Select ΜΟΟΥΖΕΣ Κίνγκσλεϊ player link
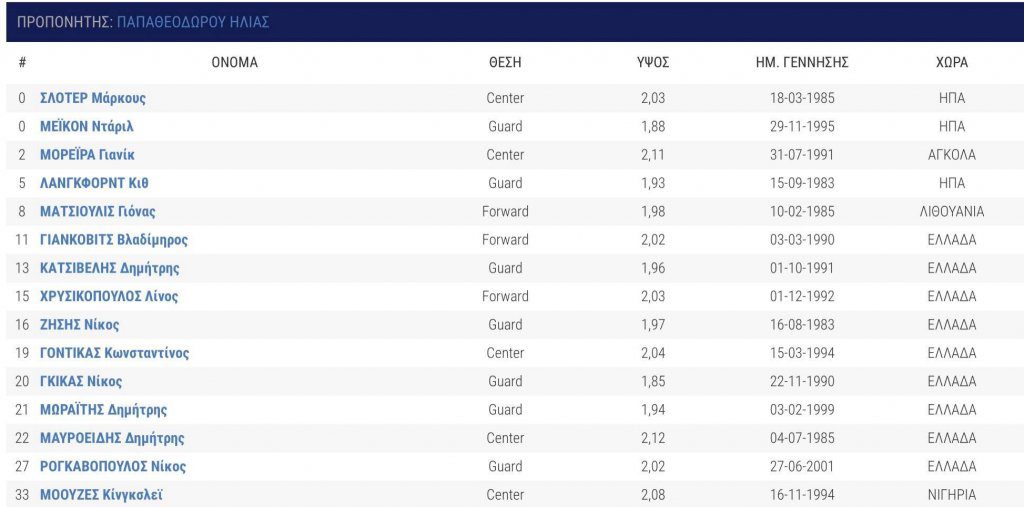Screen dimensions: 1024x507 pos(101,495)
